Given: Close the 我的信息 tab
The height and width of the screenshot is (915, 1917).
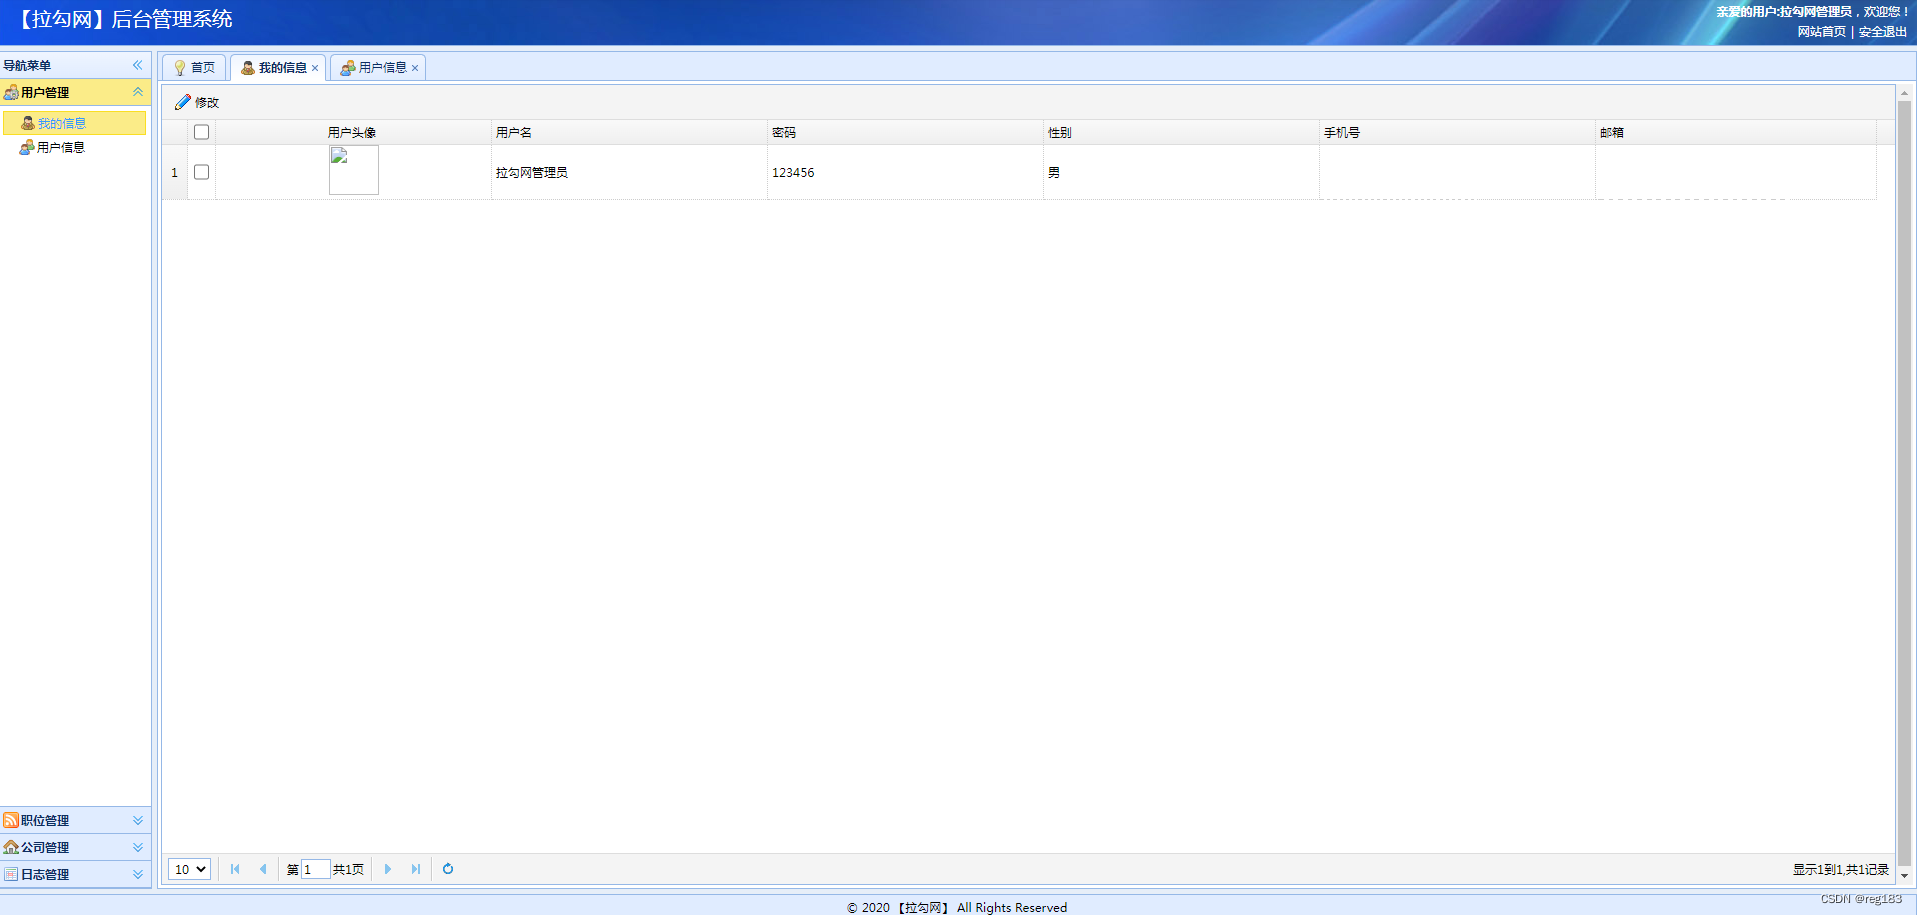Looking at the screenshot, I should (315, 68).
